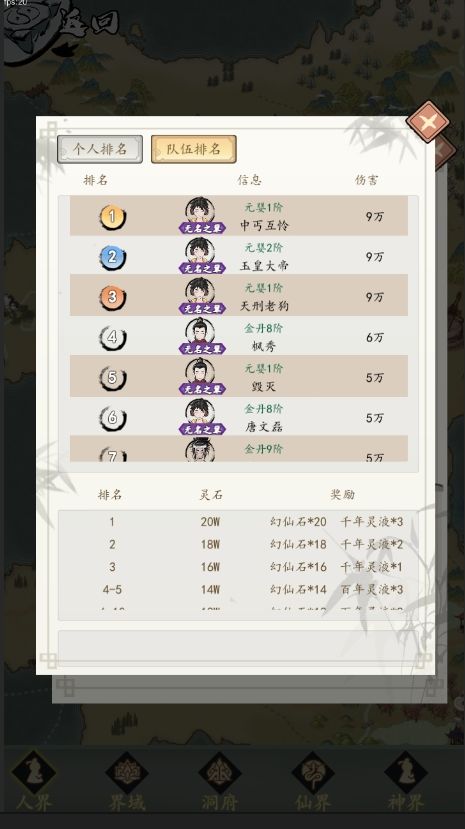
Task: Open 神界 in bottom navigation
Action: pos(405,780)
